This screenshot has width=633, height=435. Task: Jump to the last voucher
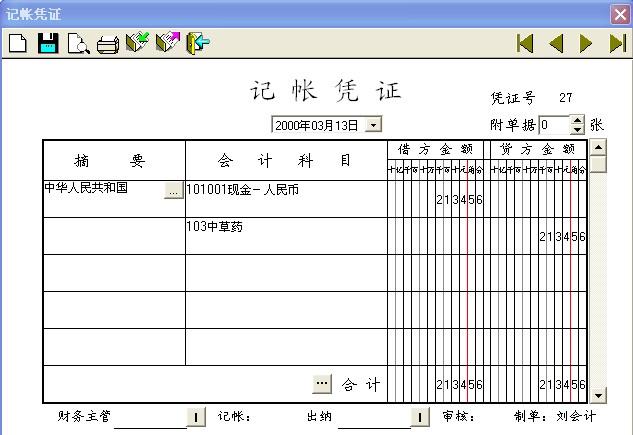618,43
